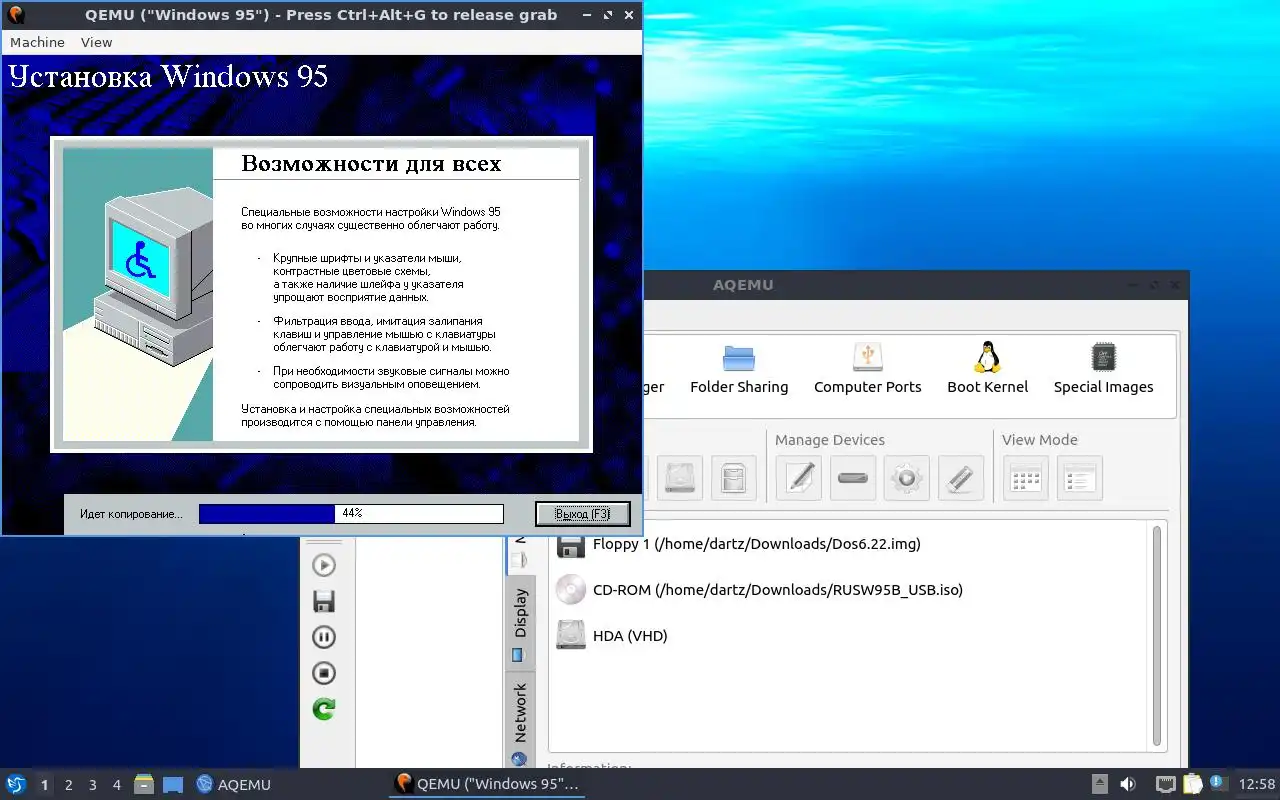
Task: Open the clipboard tray icon
Action: 1192,784
